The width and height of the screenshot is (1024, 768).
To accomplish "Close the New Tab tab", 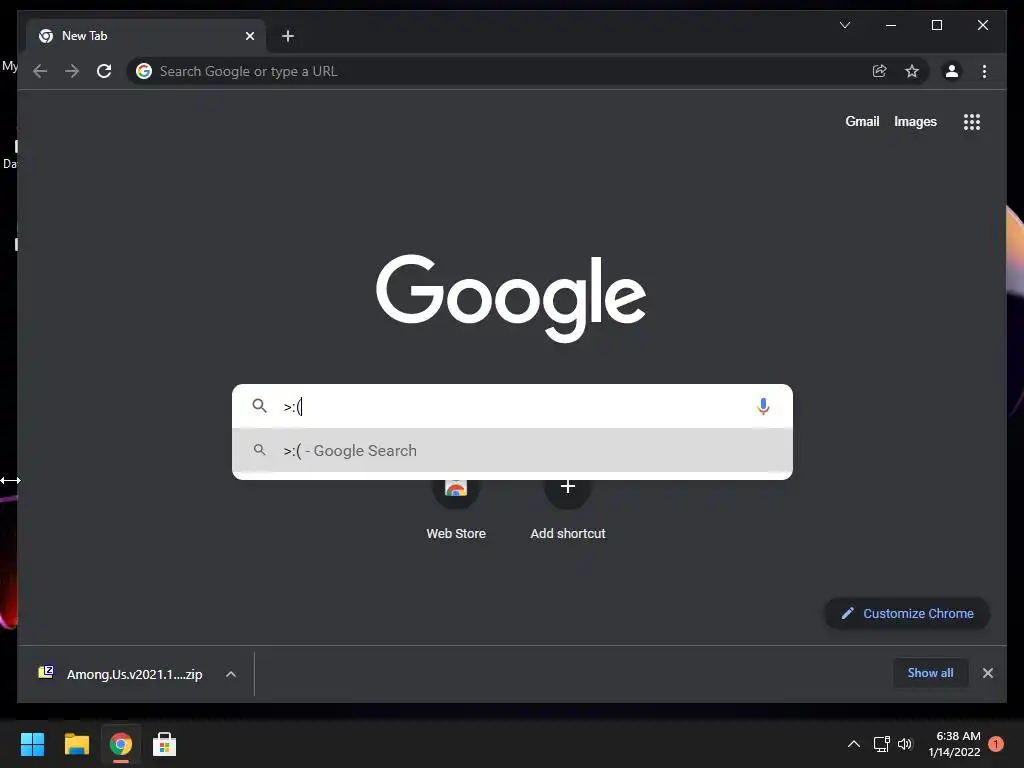I will (x=249, y=36).
